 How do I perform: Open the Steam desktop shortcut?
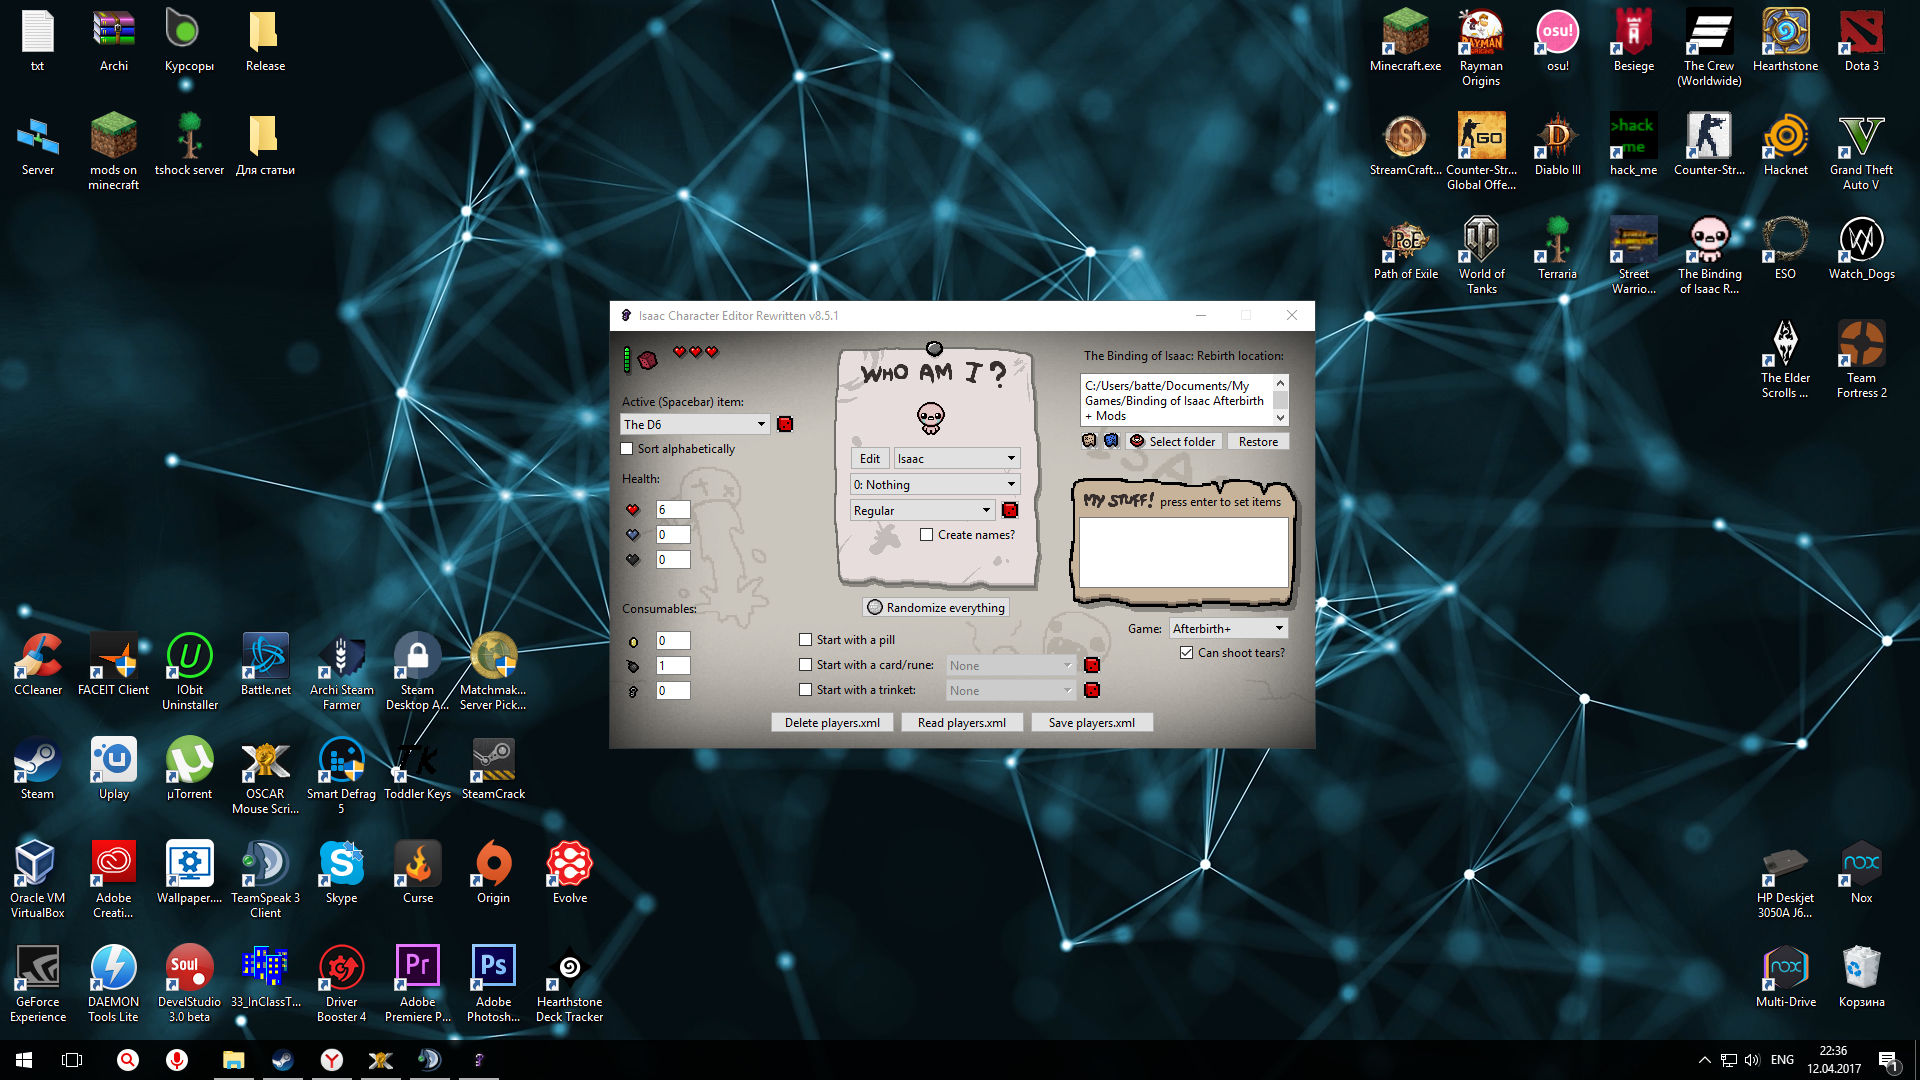coord(37,769)
